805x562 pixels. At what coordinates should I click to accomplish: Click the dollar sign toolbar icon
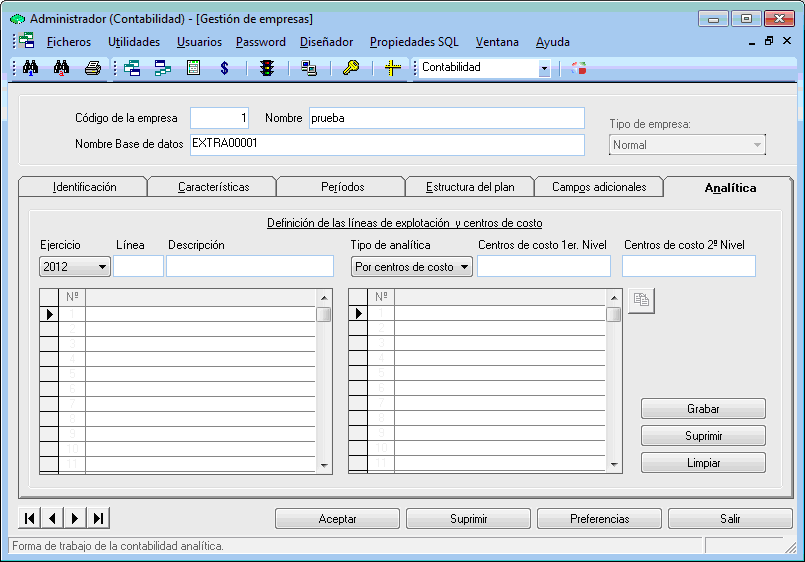point(225,68)
